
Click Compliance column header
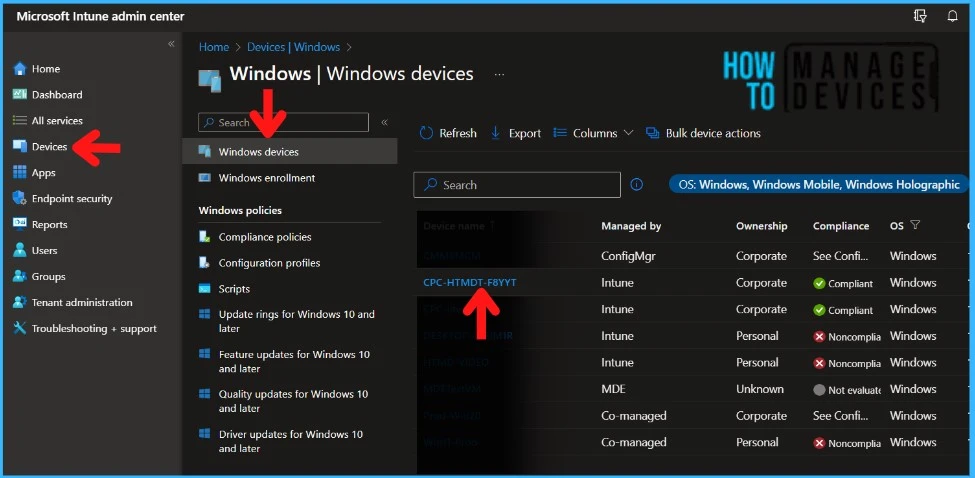[841, 226]
